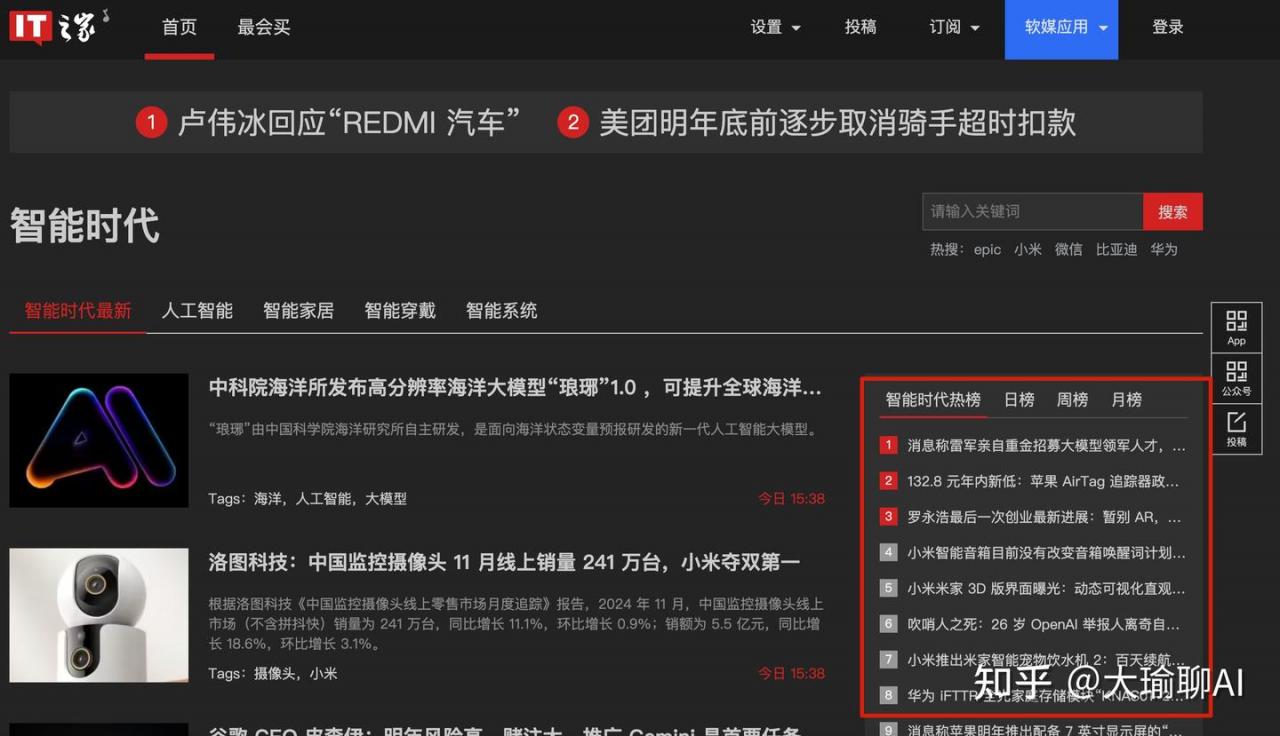Switch to 智能家居 tab
This screenshot has height=736, width=1280.
298,310
